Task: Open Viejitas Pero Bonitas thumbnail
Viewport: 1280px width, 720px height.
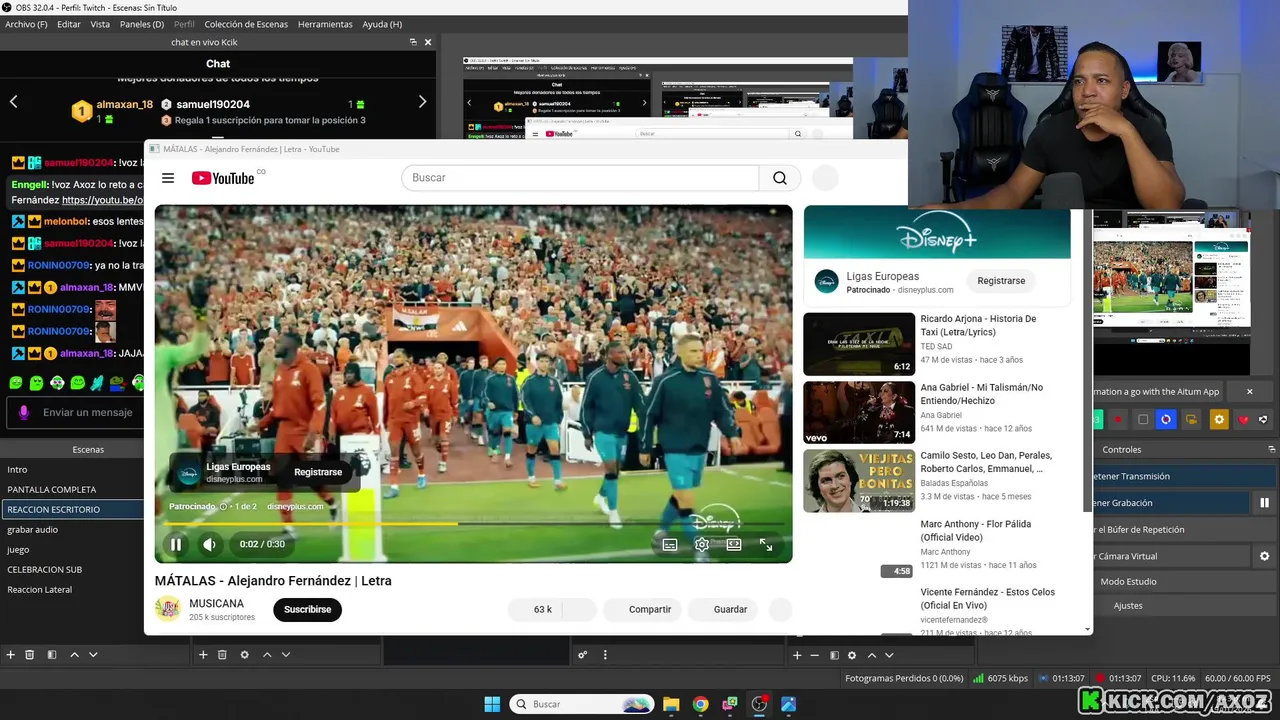Action: click(x=859, y=480)
